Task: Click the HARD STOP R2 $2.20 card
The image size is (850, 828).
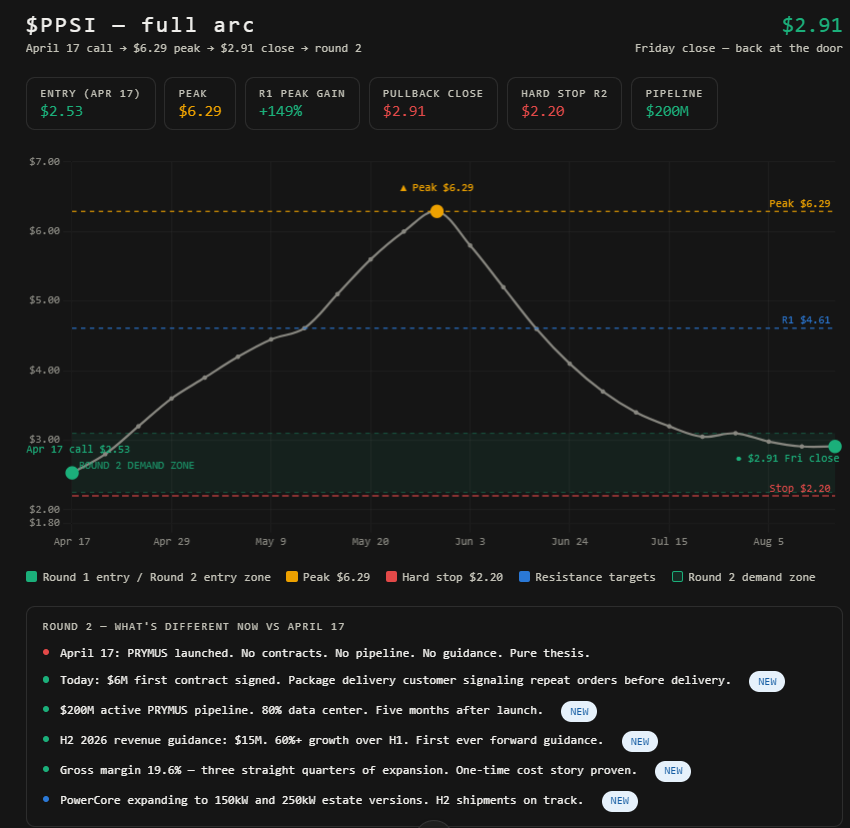Action: (564, 104)
